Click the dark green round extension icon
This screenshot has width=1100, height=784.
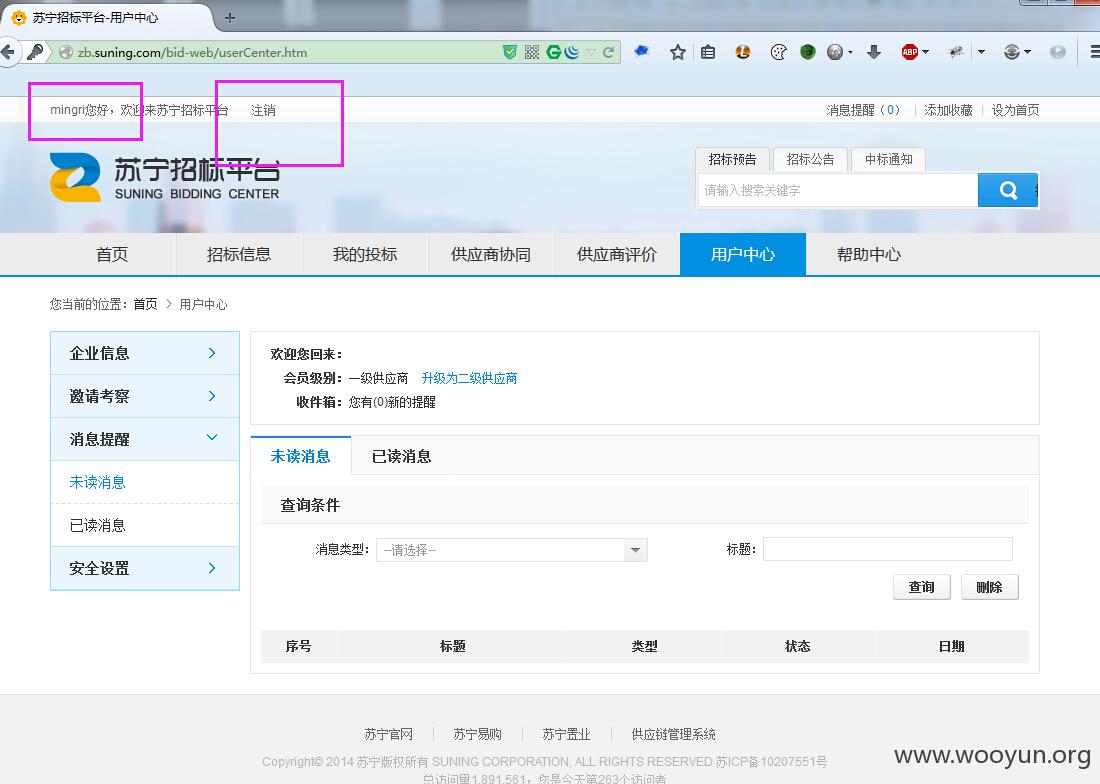coord(807,52)
